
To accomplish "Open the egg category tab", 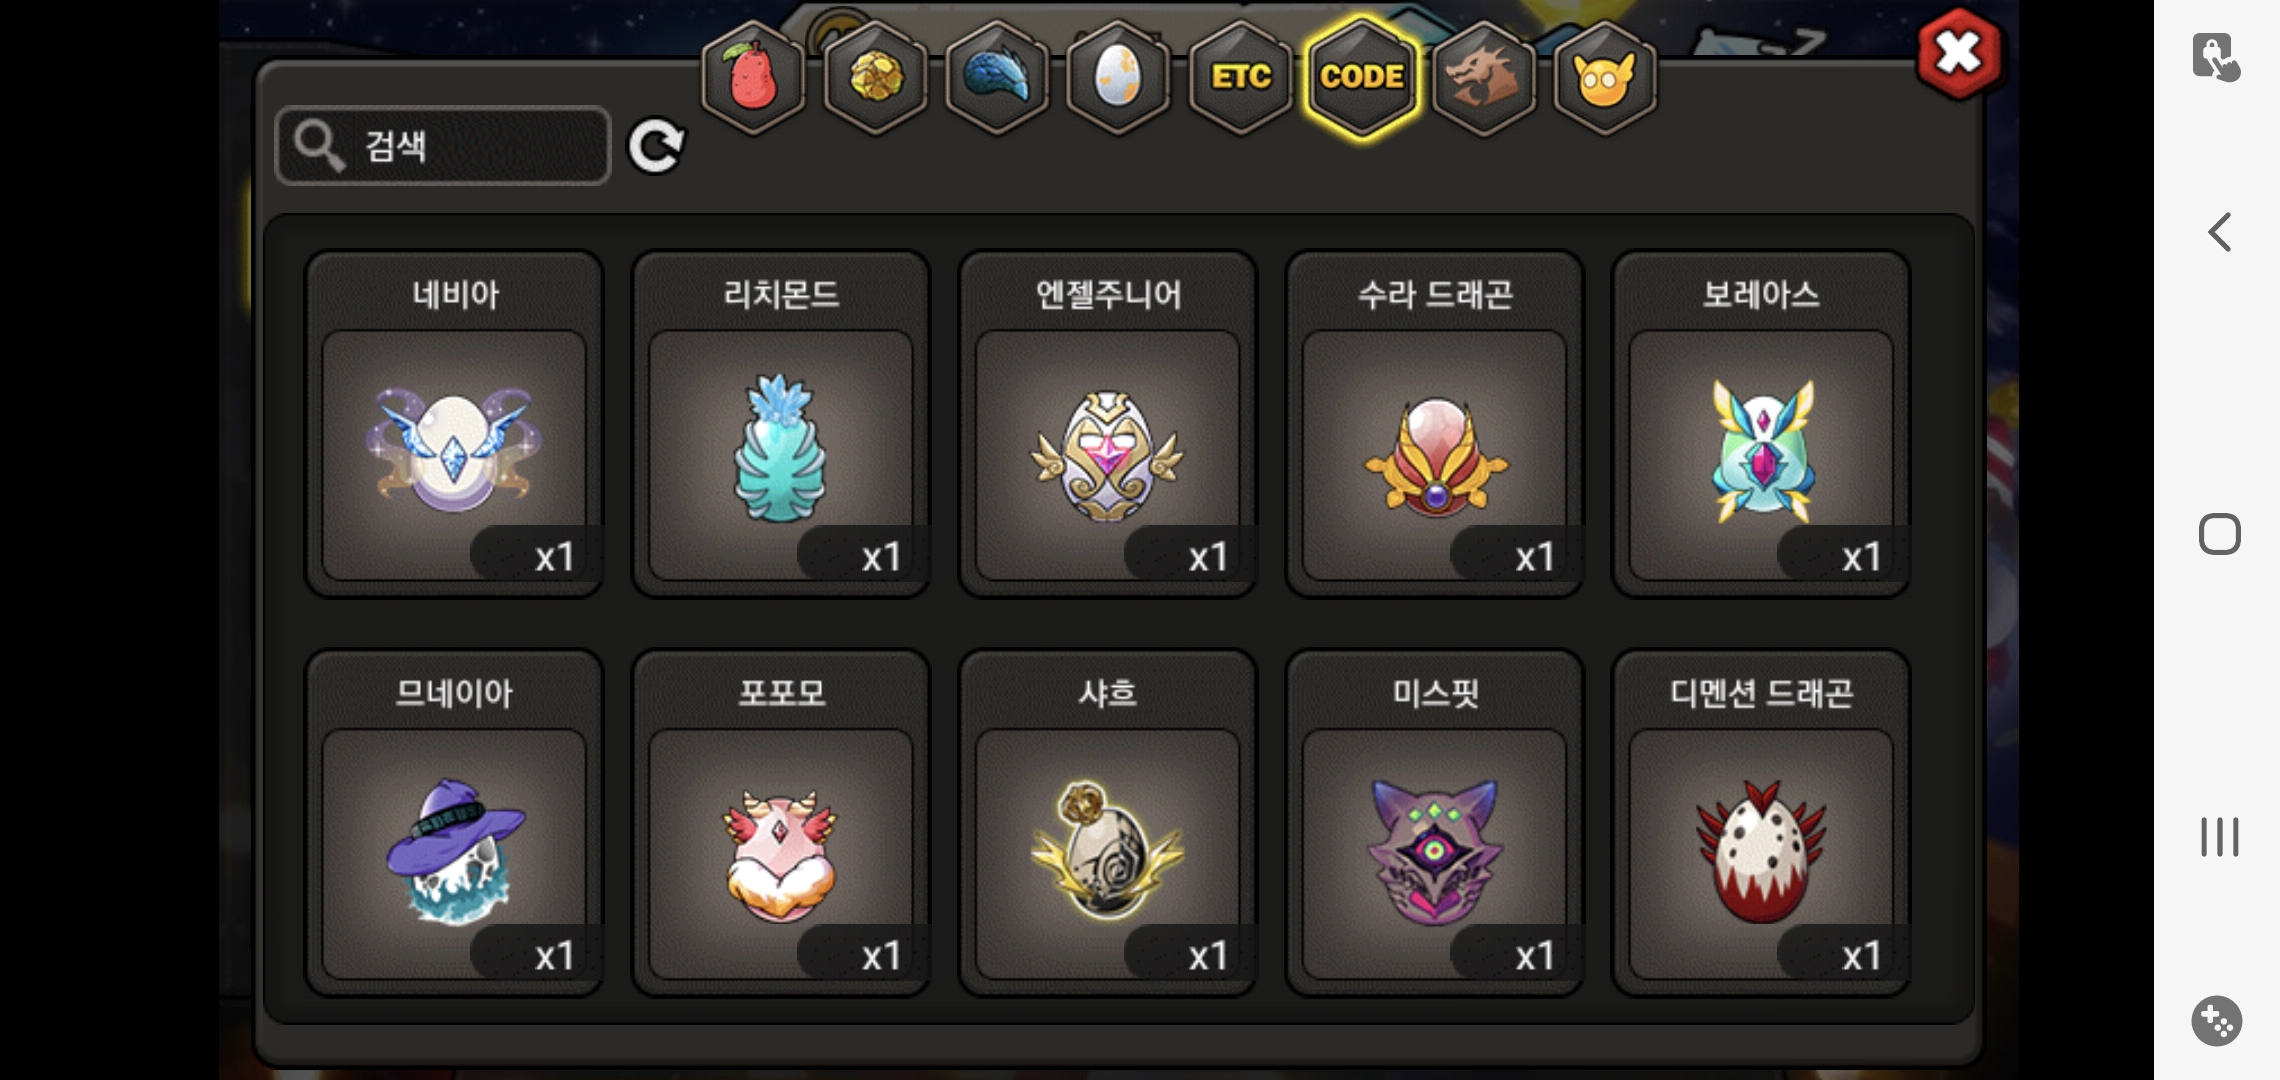I will coord(1119,78).
